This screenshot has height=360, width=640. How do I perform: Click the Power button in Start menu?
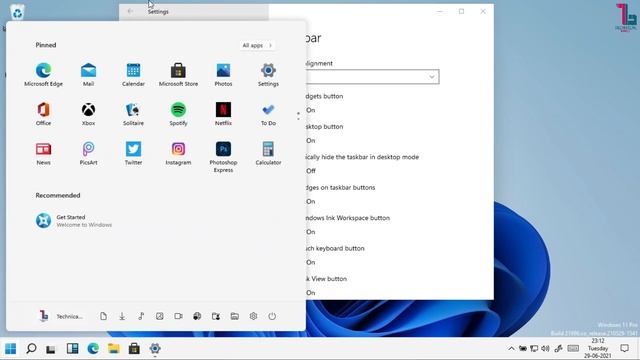pyautogui.click(x=272, y=316)
